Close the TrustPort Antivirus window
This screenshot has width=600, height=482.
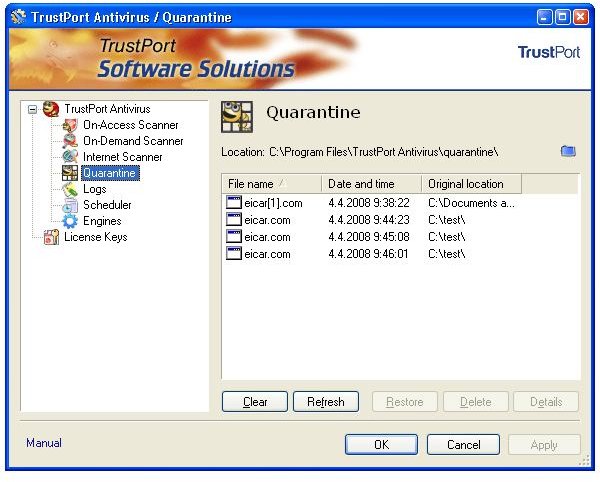(581, 17)
